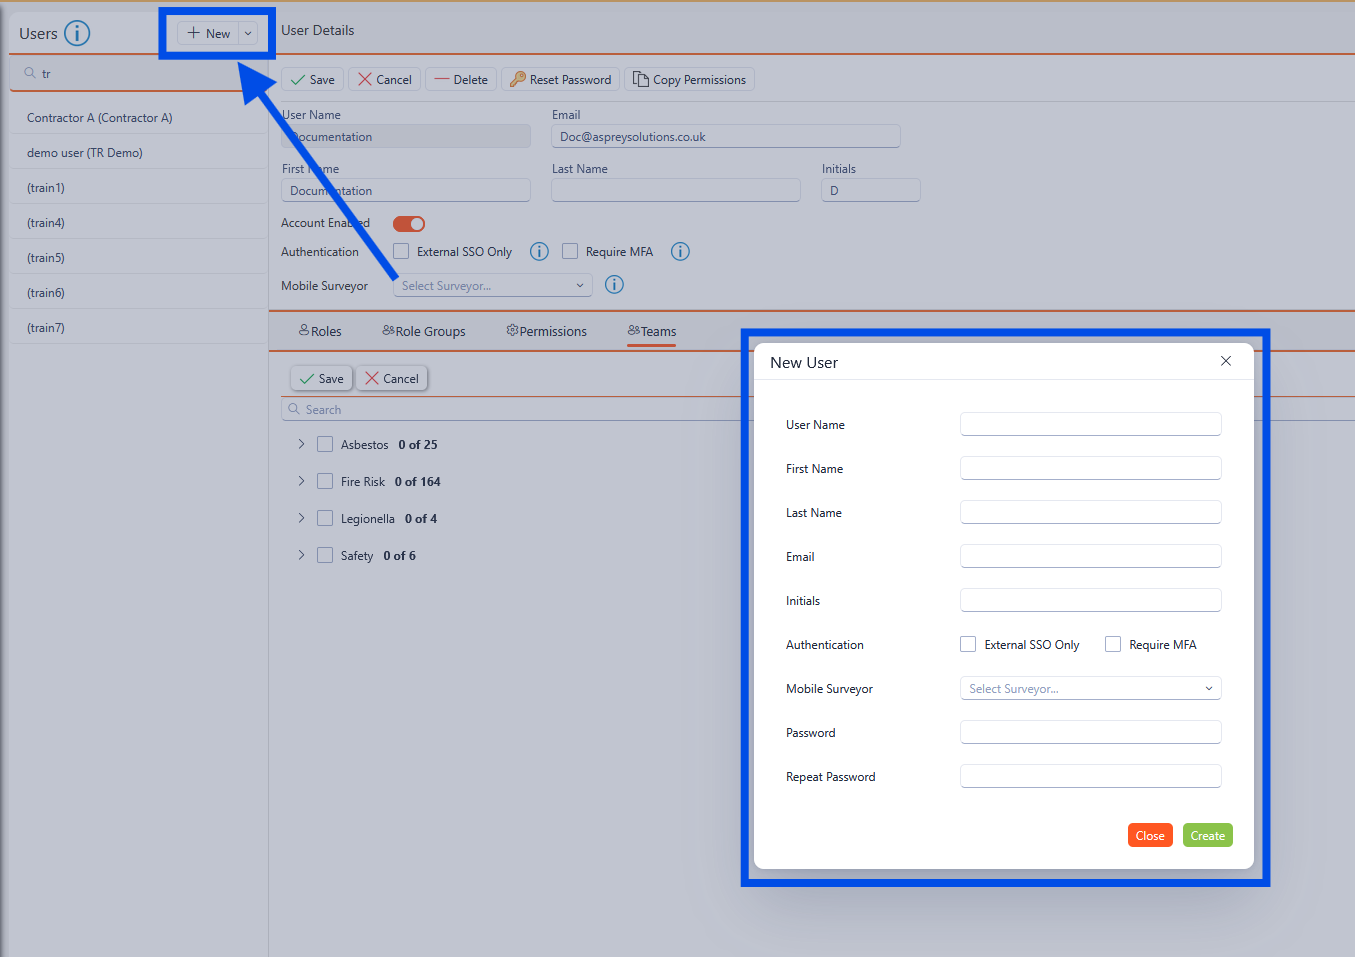Click info icon next to Mobile Surveyor dropdown
Viewport: 1355px width, 957px height.
[x=614, y=285]
